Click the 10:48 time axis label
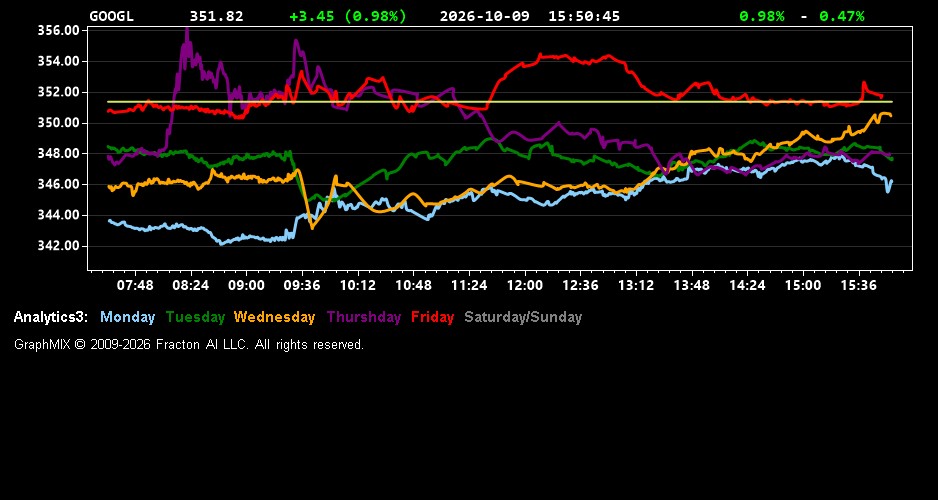The width and height of the screenshot is (938, 500). point(413,285)
